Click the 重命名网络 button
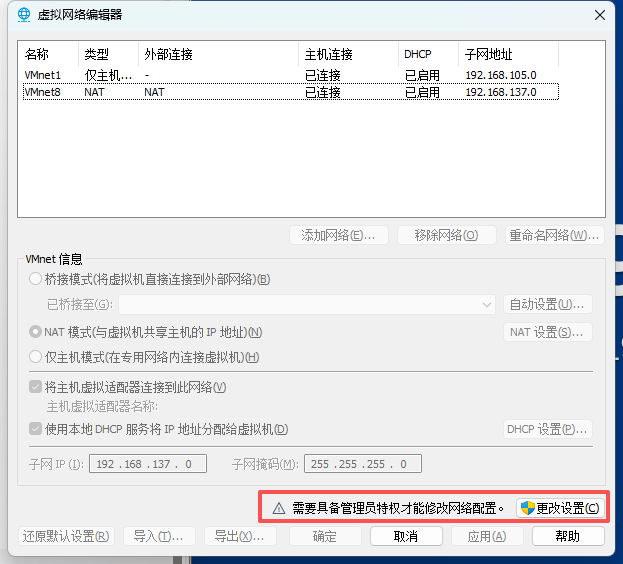This screenshot has height=564, width=623. point(555,235)
